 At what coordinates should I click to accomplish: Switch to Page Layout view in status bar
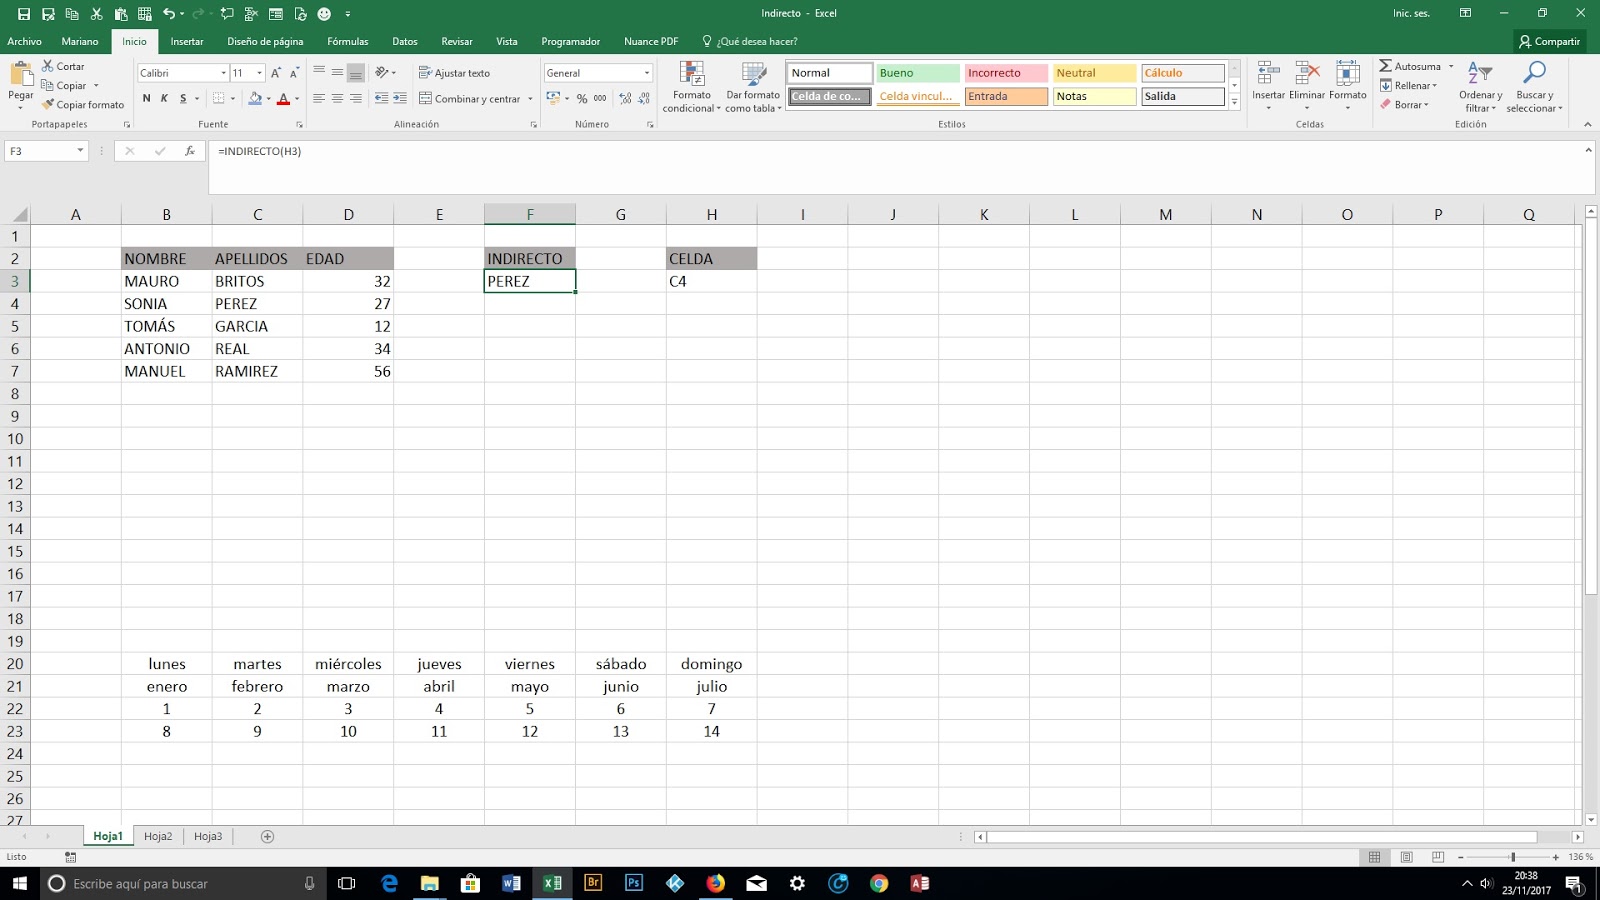(1407, 857)
